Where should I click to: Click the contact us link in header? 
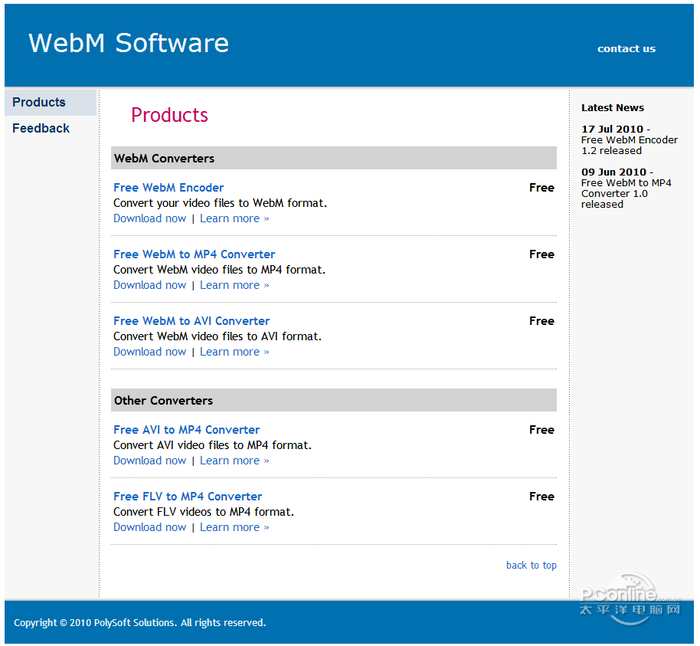(x=626, y=49)
